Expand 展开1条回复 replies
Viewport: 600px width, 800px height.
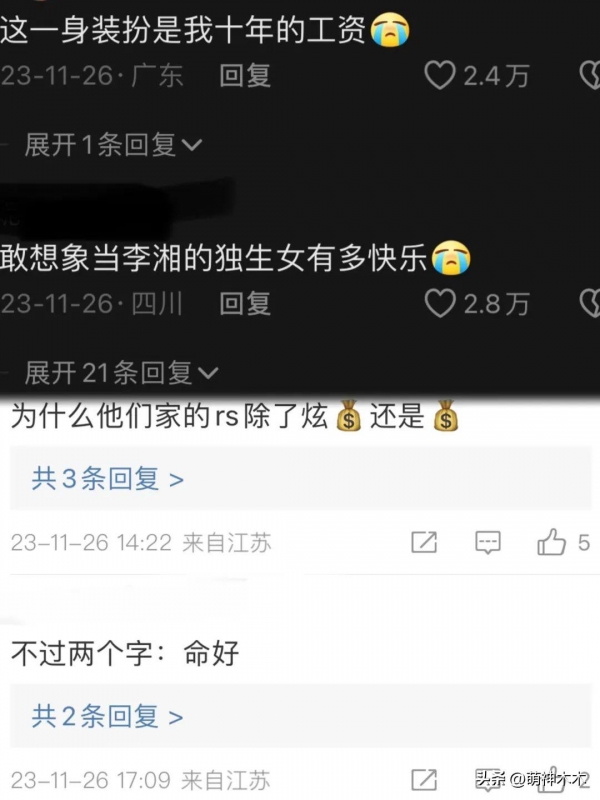pos(113,145)
